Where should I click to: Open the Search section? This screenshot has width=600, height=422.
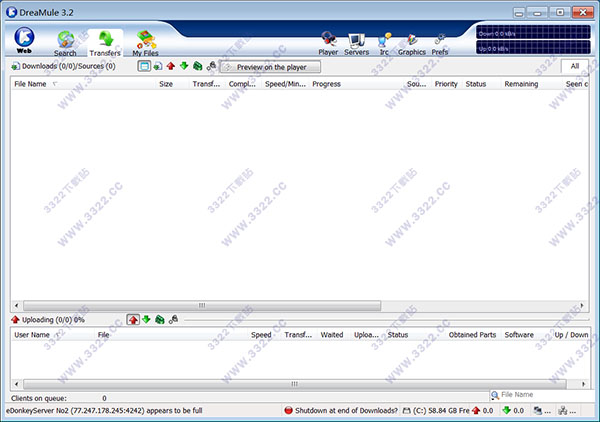coord(65,43)
